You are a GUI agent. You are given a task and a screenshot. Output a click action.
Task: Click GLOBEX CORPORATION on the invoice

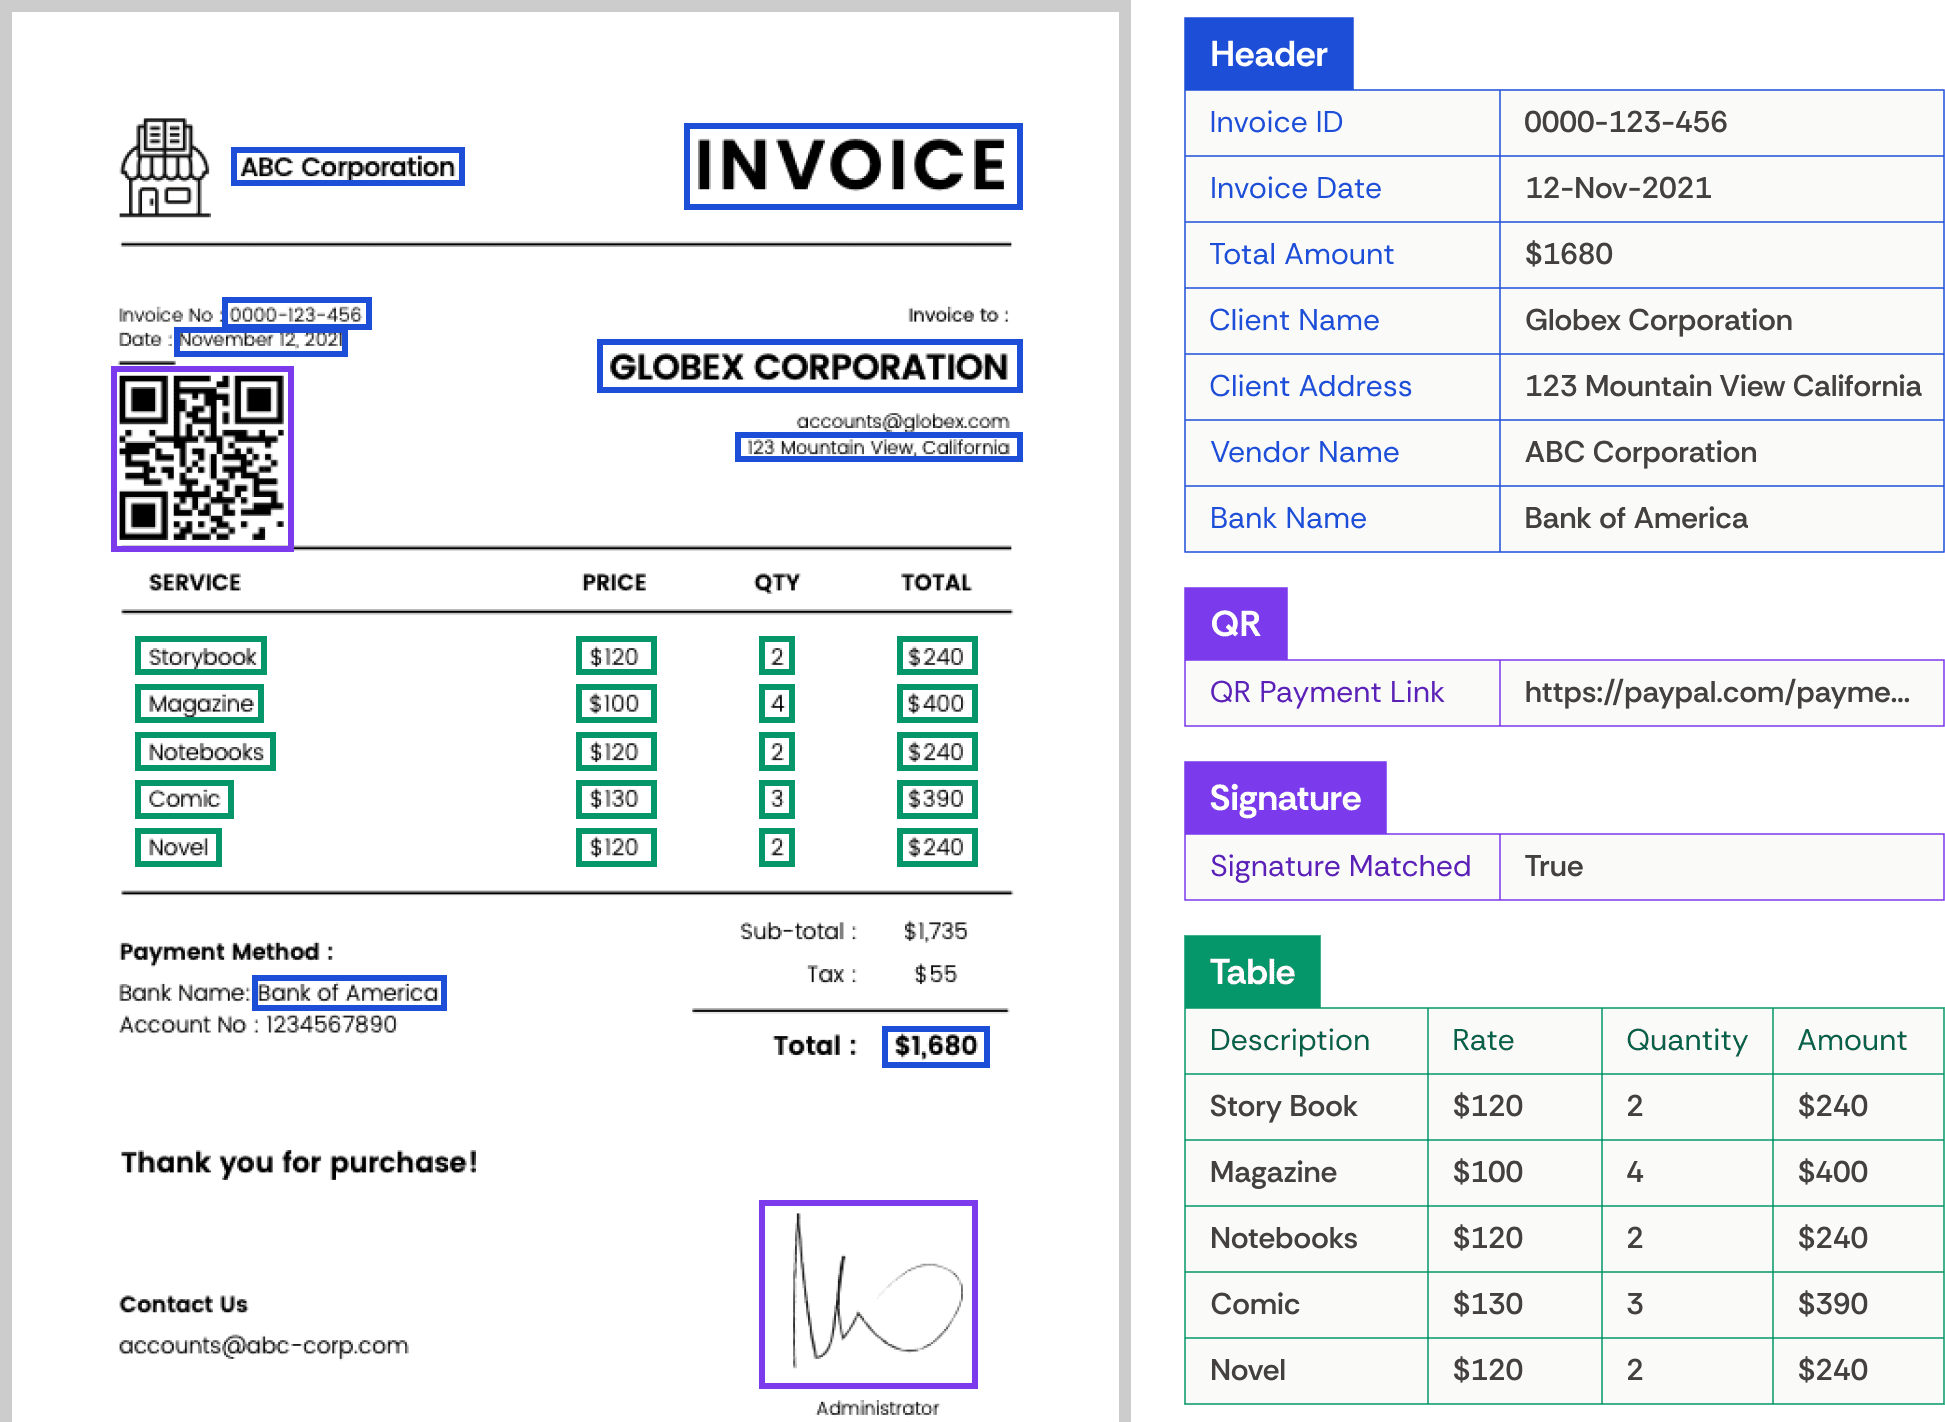(809, 367)
